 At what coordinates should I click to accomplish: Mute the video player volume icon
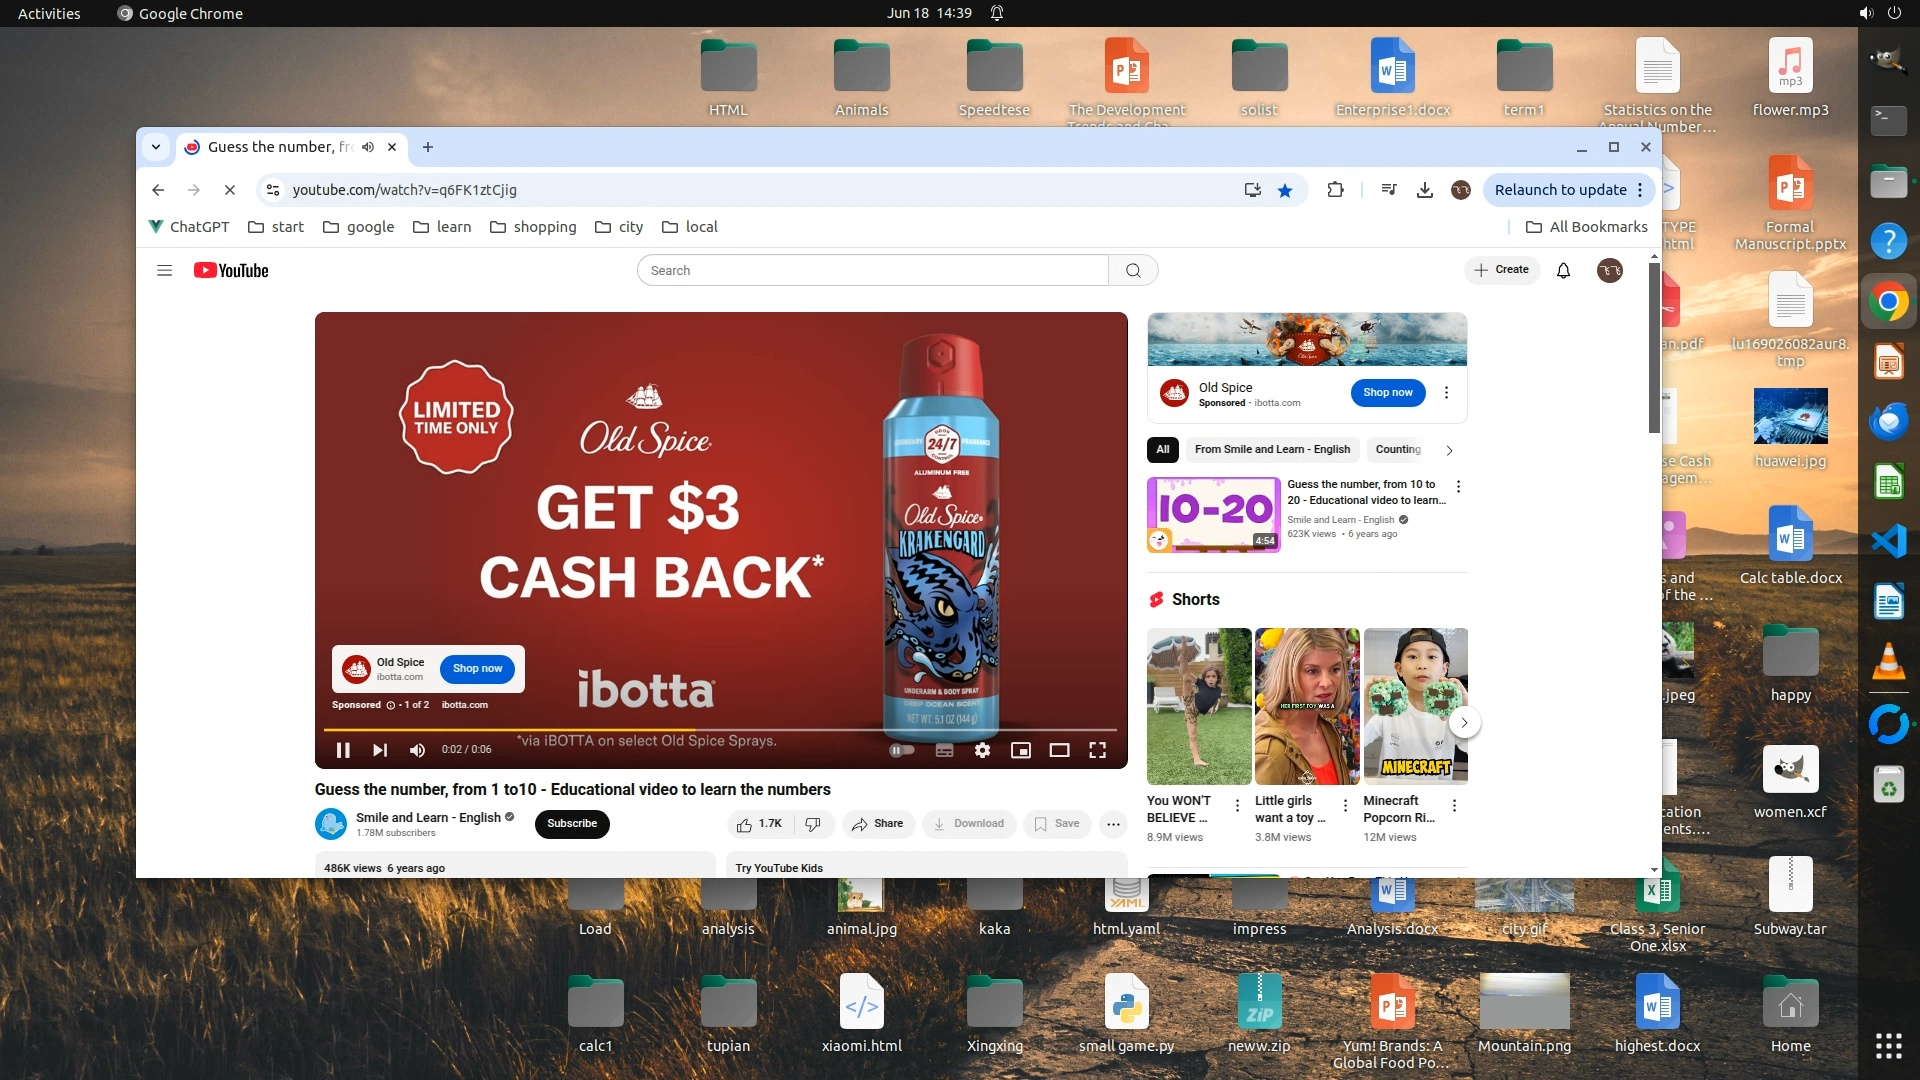tap(418, 750)
